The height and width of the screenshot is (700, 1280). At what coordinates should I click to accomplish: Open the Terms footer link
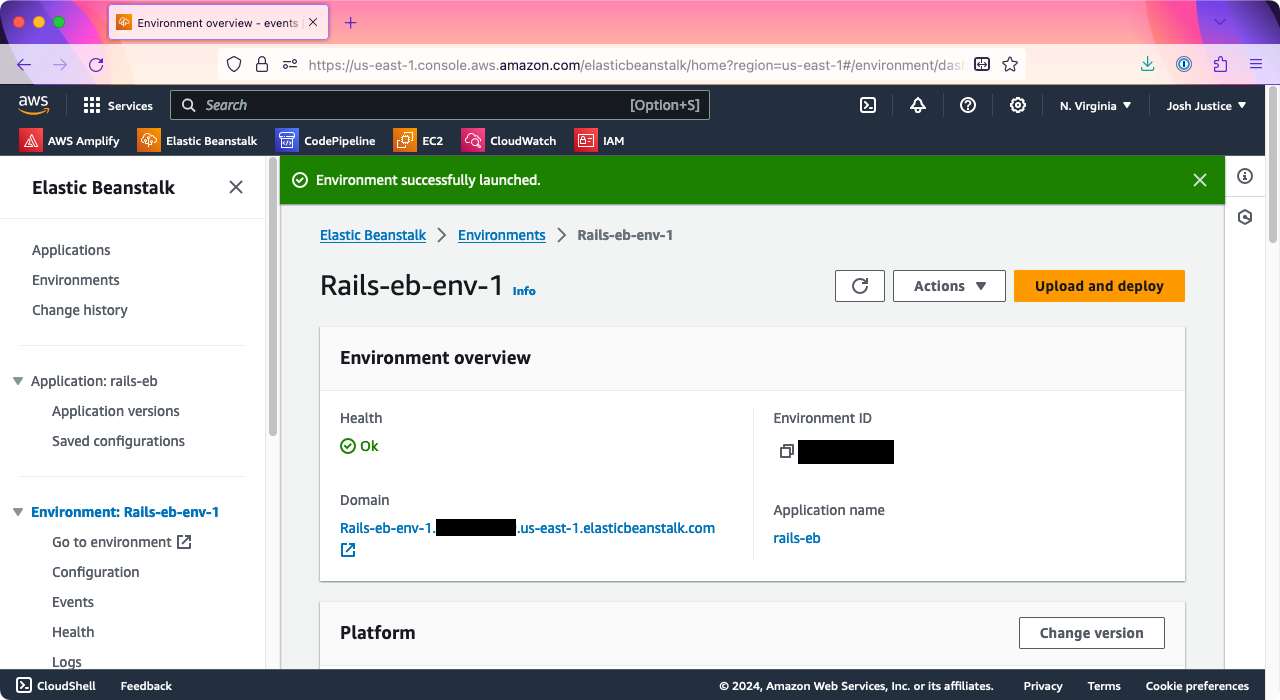click(1104, 686)
